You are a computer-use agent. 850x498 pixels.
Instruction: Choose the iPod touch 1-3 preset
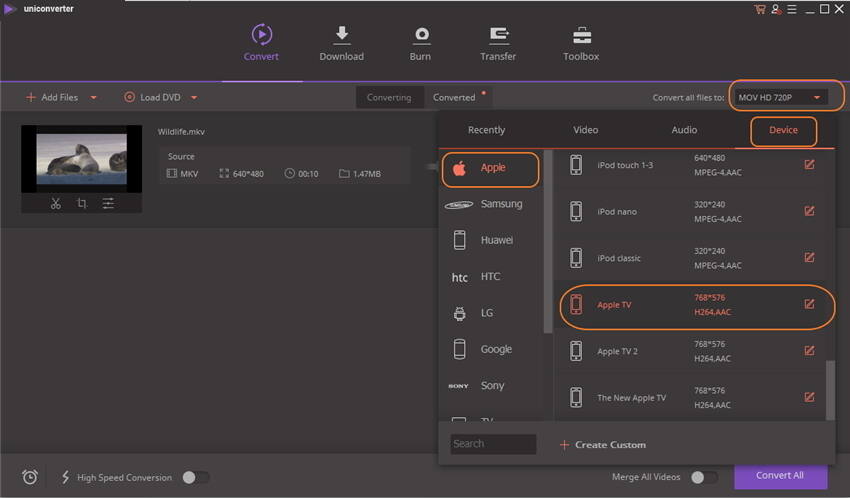tap(691, 165)
